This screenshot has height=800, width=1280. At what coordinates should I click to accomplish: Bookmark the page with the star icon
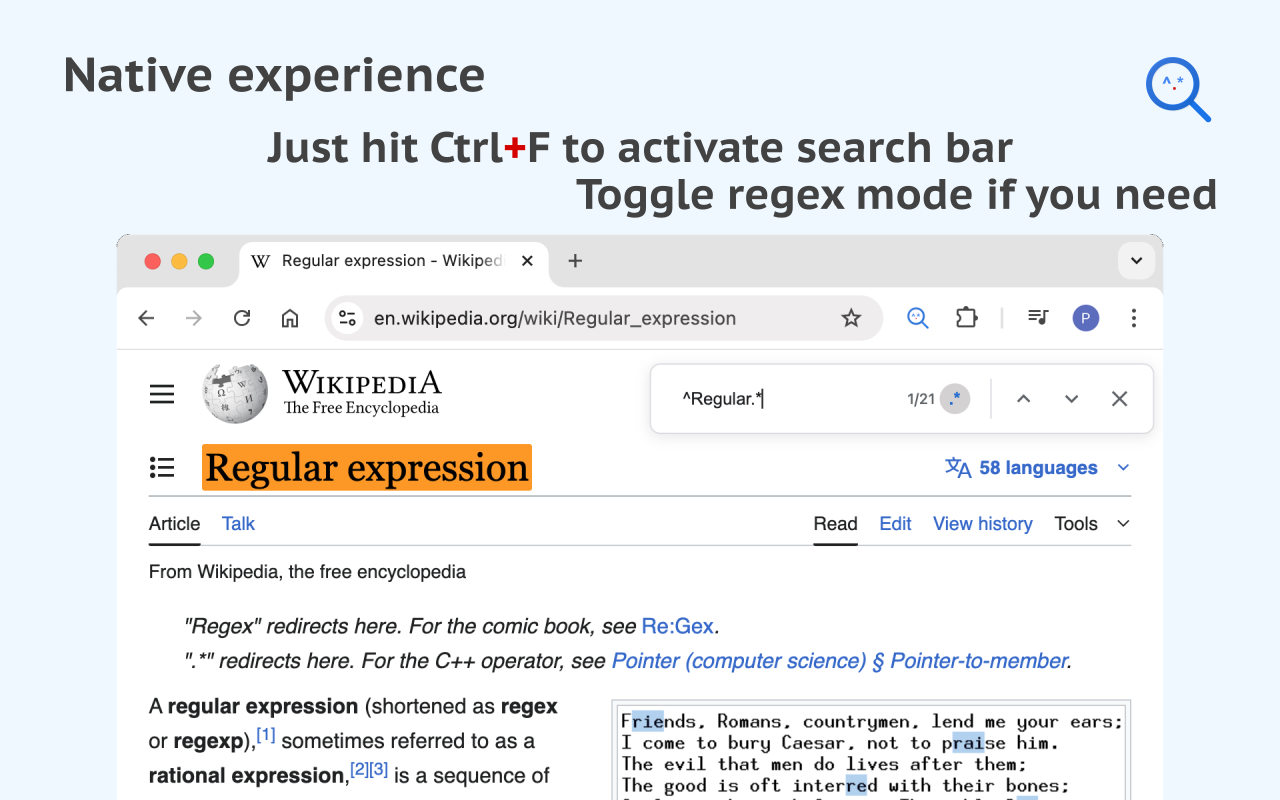coord(851,317)
